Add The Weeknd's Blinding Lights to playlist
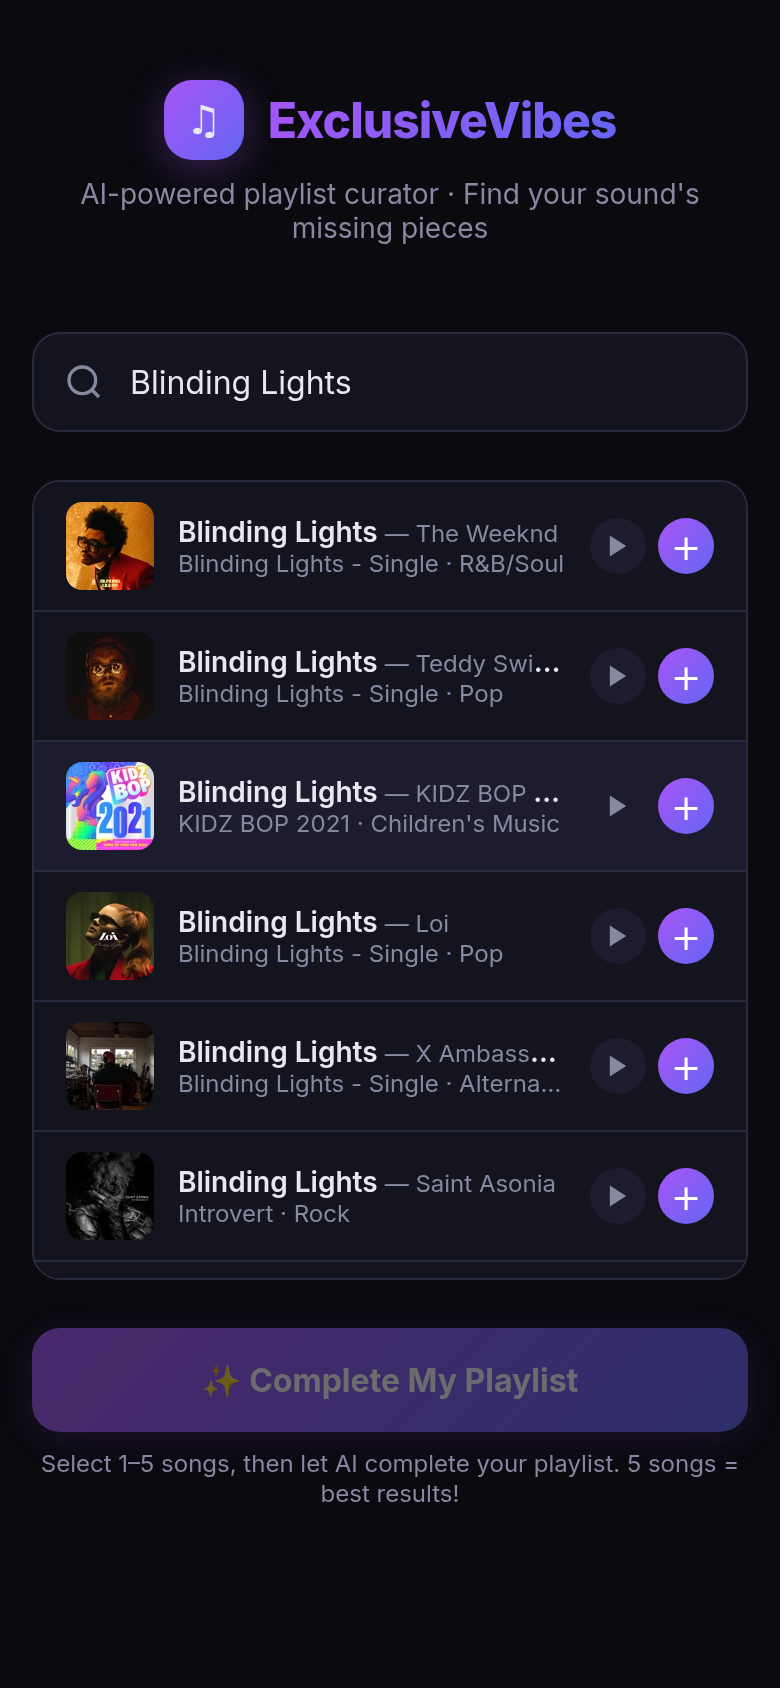Viewport: 780px width, 1688px height. pos(686,546)
